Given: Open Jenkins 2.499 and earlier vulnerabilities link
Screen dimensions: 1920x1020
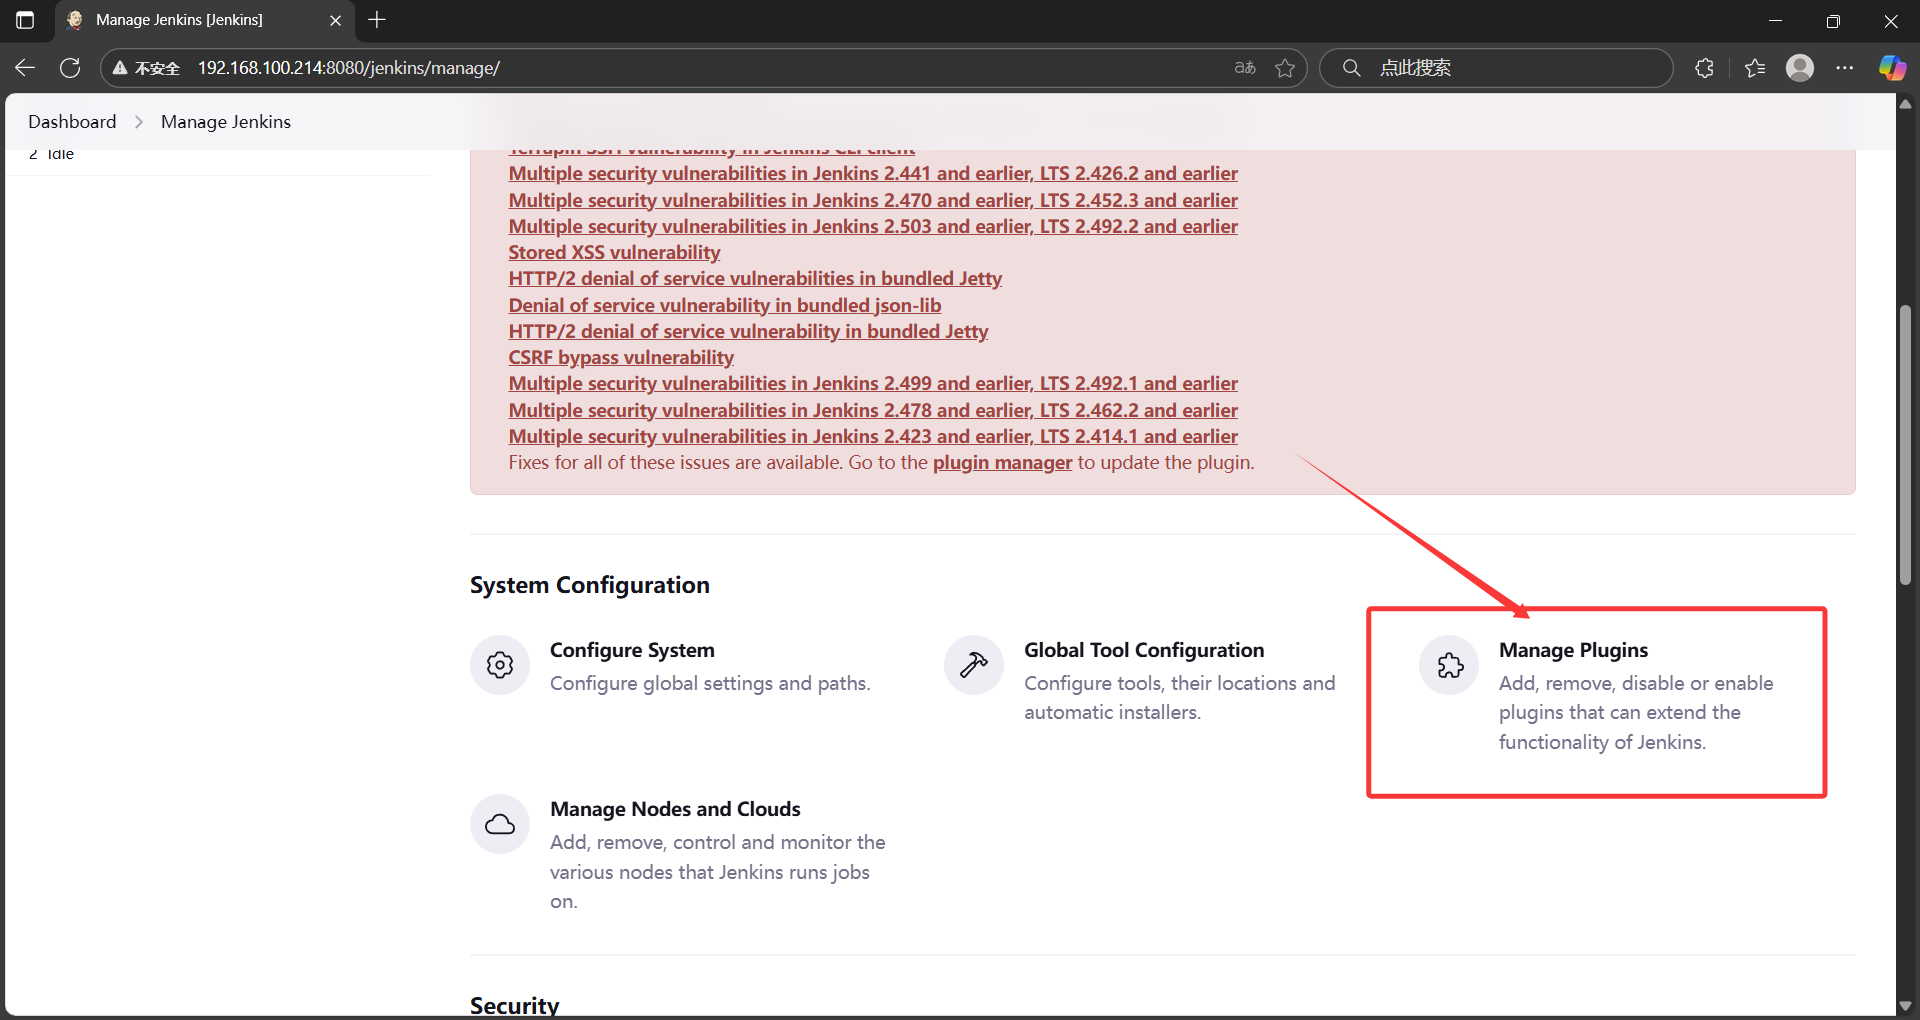Looking at the screenshot, I should (873, 383).
